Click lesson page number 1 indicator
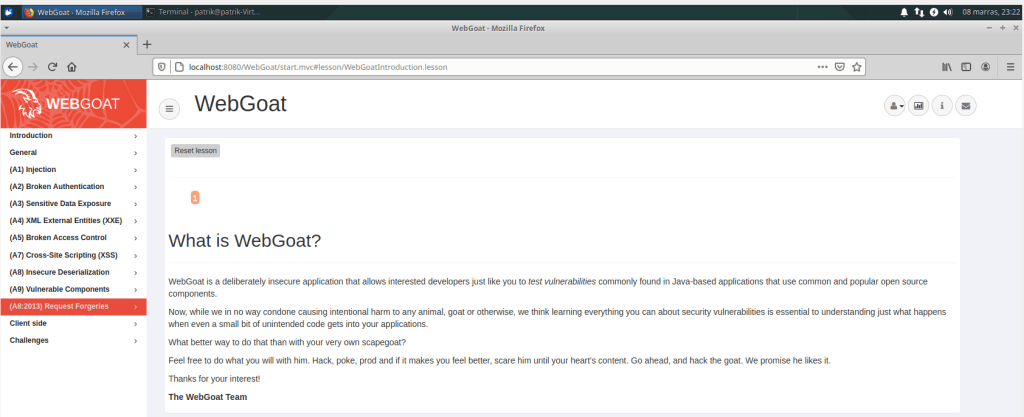The height and width of the screenshot is (417, 1024). 195,198
